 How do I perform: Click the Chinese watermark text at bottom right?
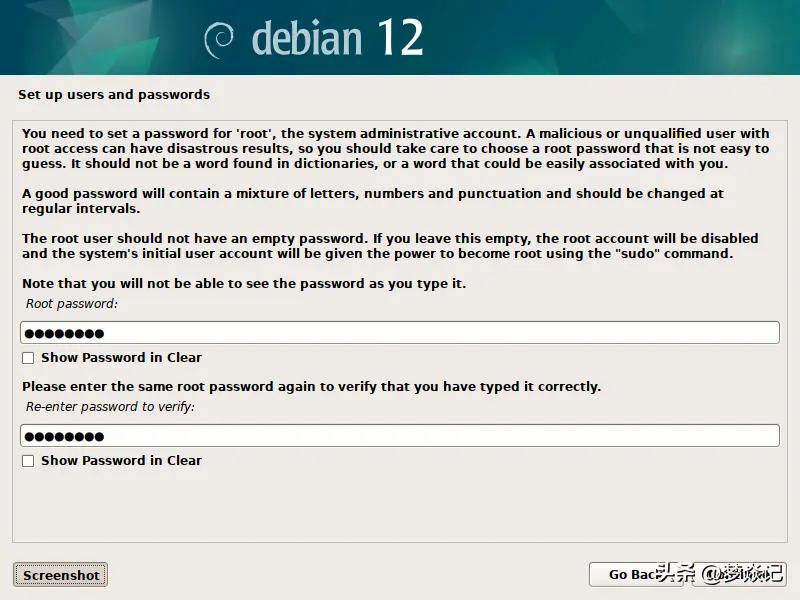pyautogui.click(x=720, y=573)
